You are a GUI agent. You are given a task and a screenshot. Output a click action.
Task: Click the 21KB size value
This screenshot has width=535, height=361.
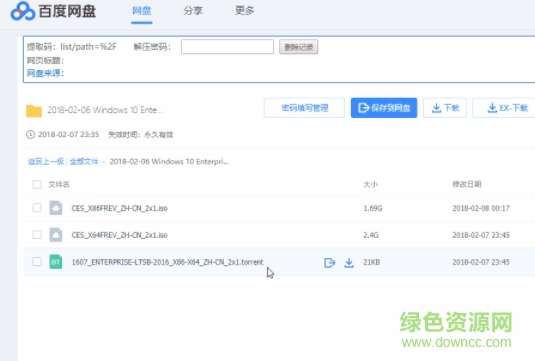click(372, 262)
